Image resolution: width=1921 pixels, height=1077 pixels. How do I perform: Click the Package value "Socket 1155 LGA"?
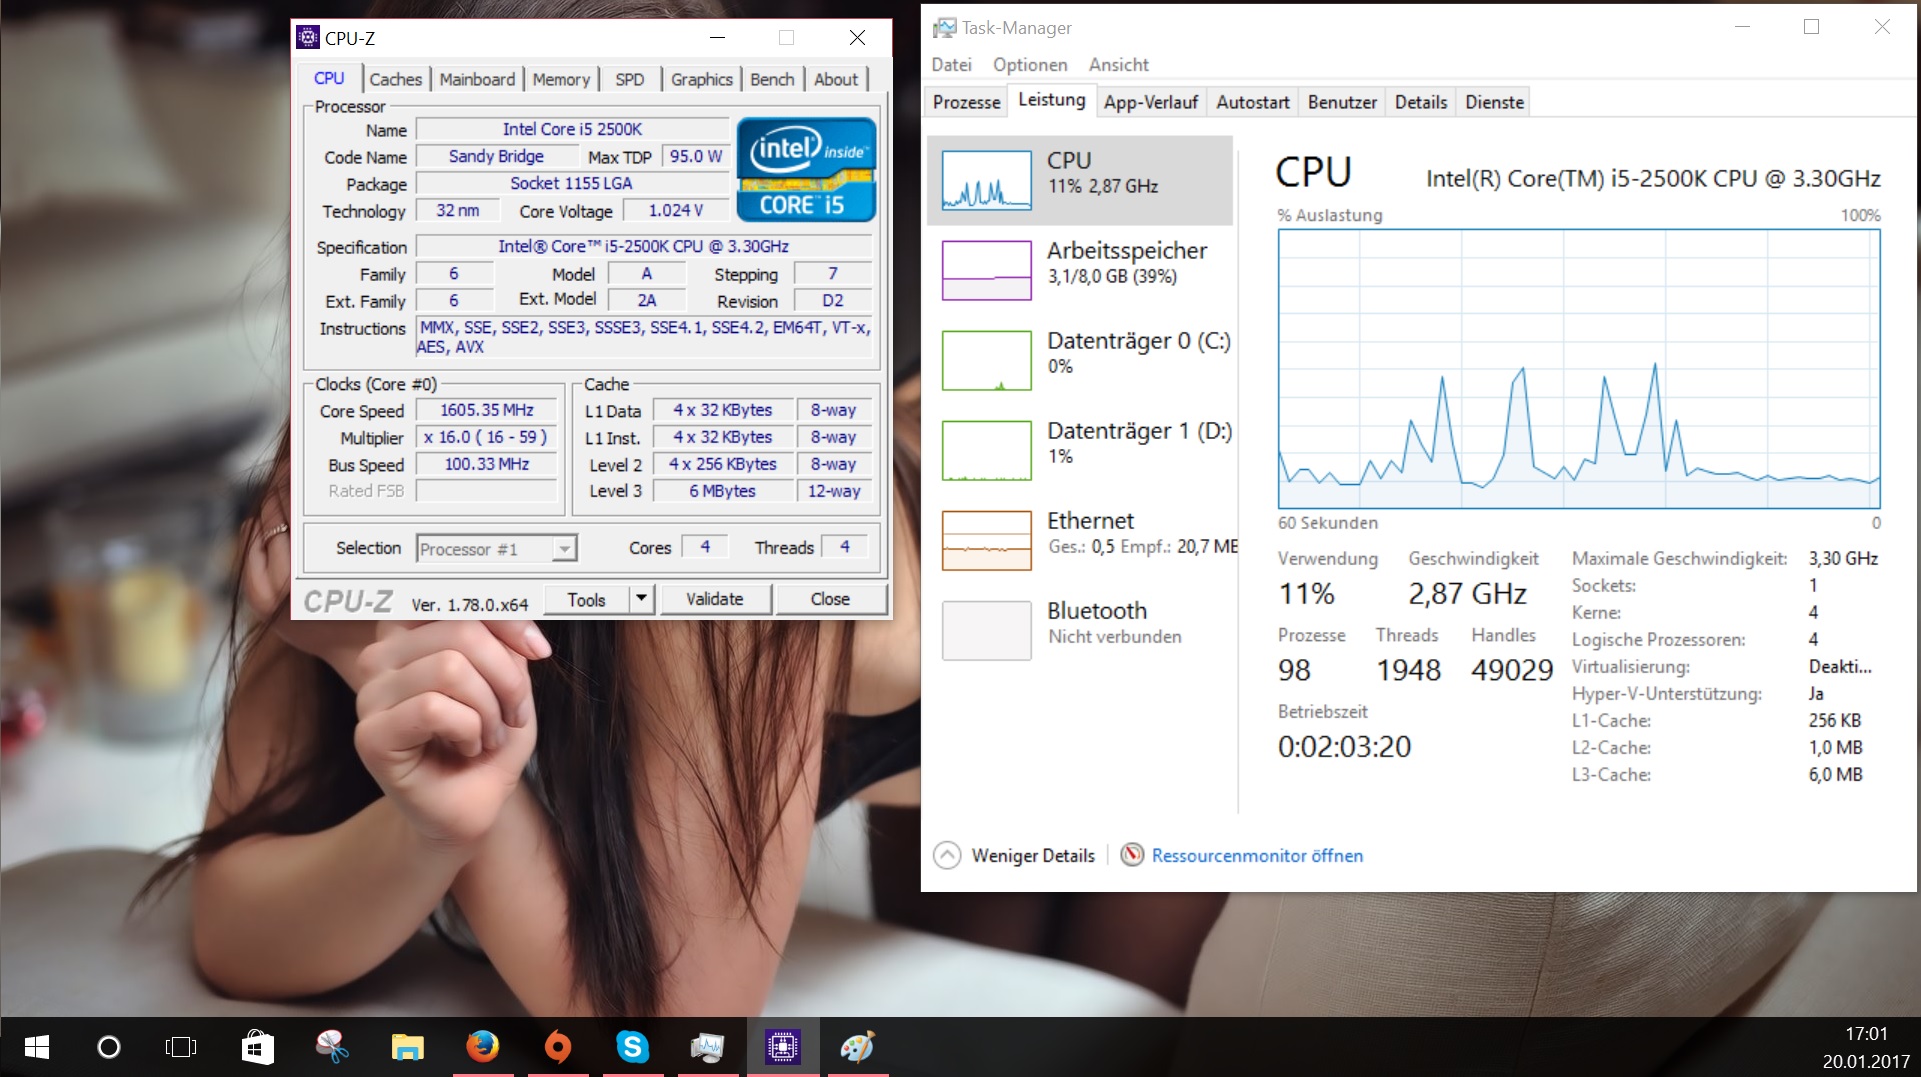pos(572,183)
